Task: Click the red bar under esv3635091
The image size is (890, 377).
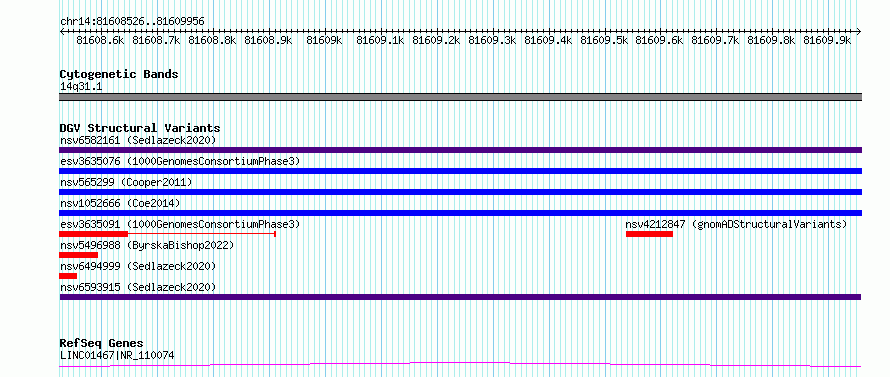Action: click(x=94, y=234)
